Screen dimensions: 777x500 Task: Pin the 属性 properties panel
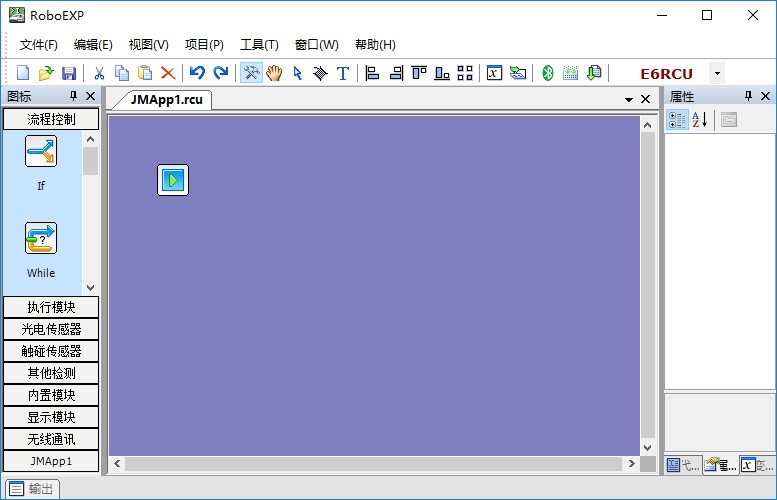pos(748,96)
